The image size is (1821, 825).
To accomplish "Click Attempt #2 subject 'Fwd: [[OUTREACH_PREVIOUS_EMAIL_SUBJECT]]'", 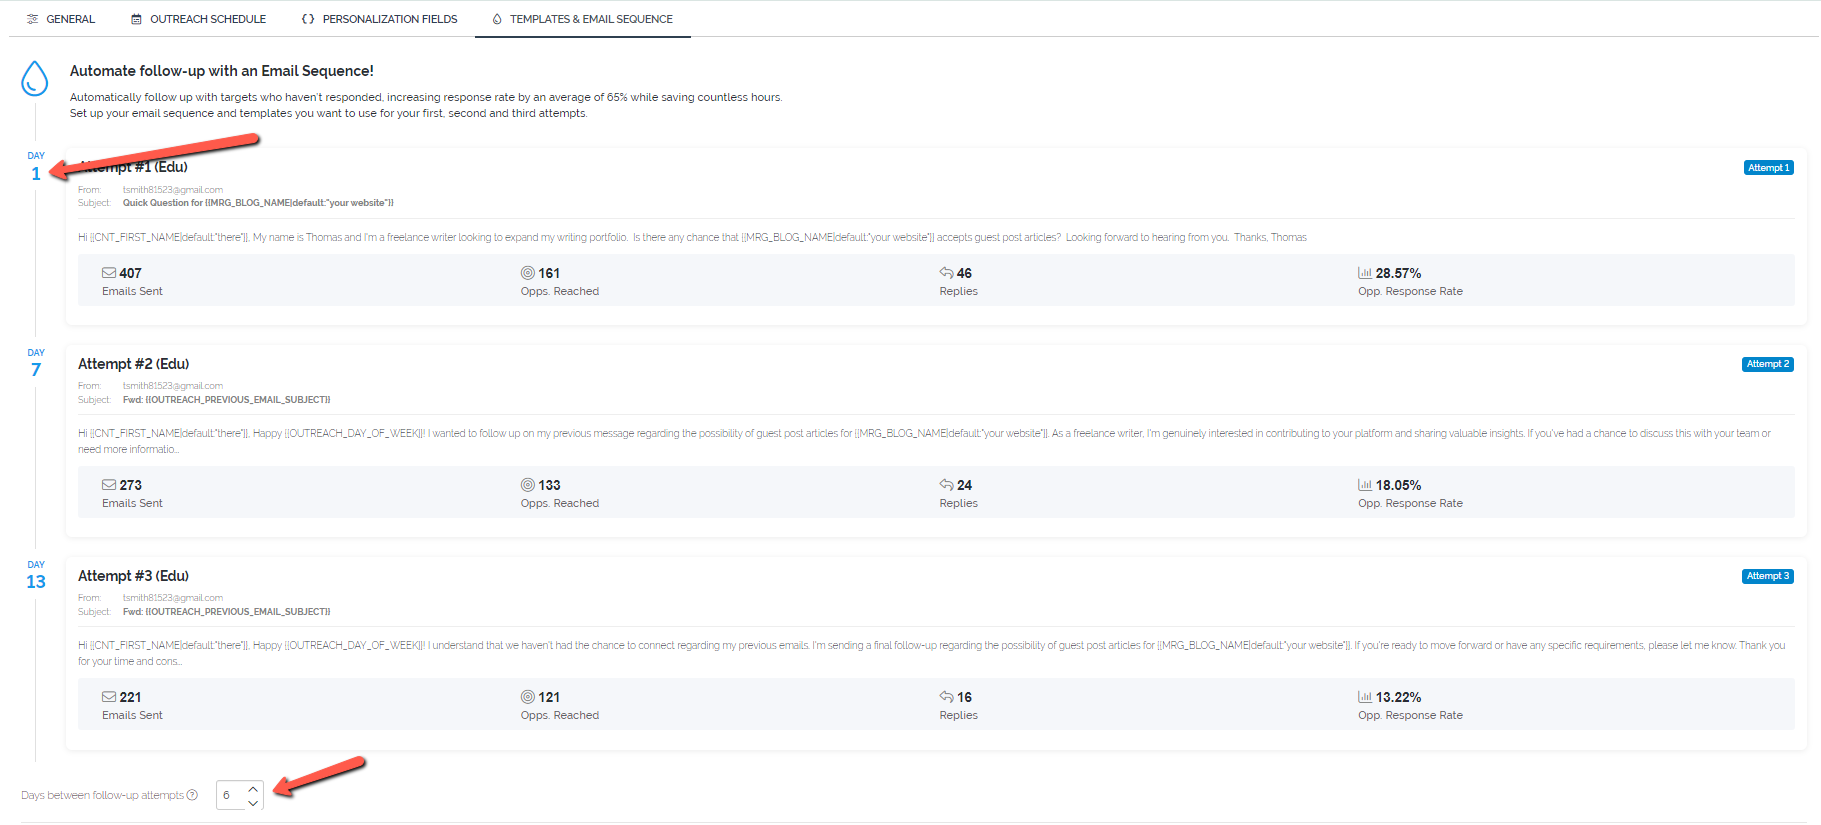I will coord(226,400).
